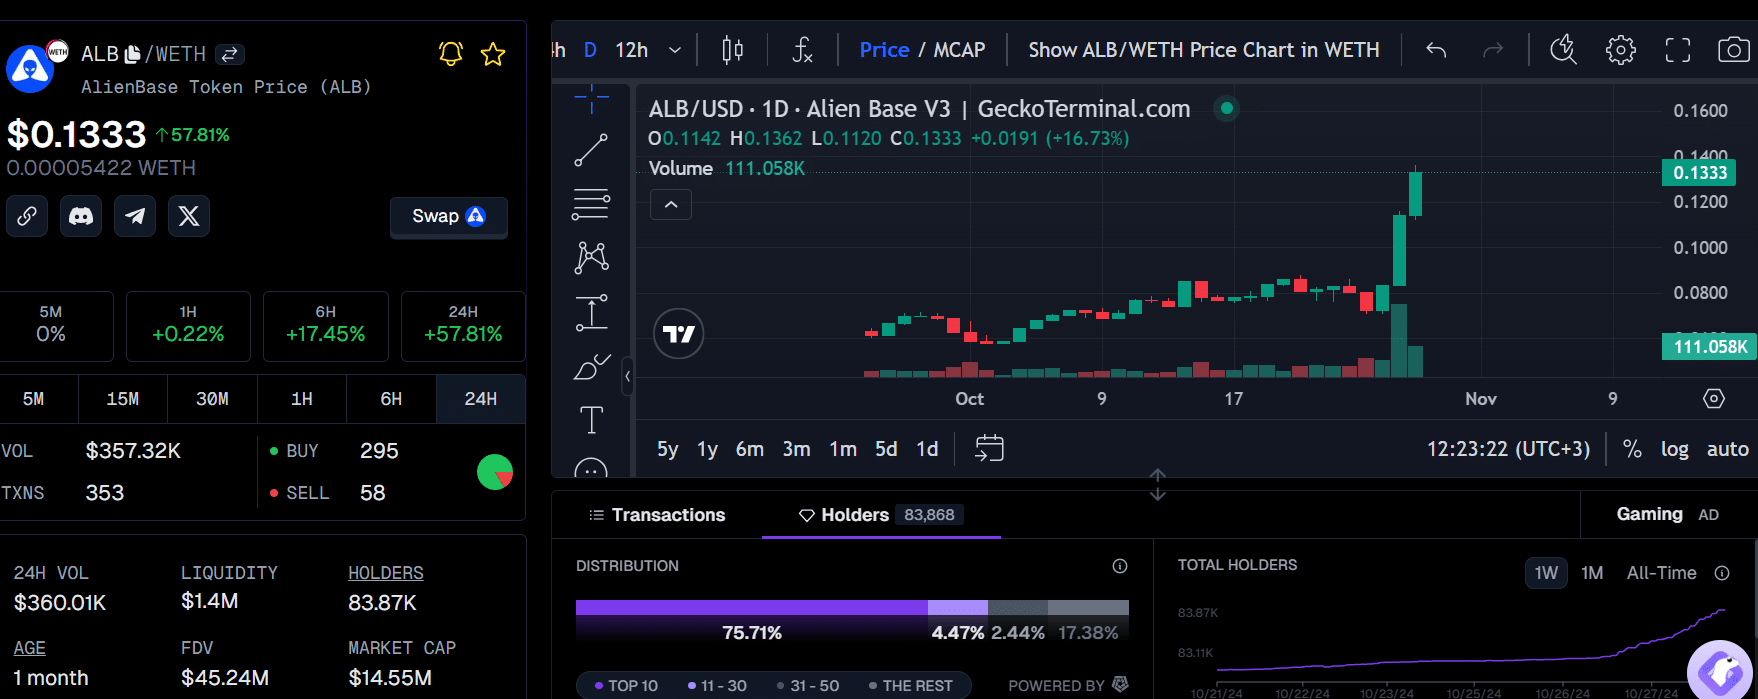The image size is (1758, 699).
Task: Open timezone 12:23:22 (UTC+3) selector
Action: coord(1508,449)
